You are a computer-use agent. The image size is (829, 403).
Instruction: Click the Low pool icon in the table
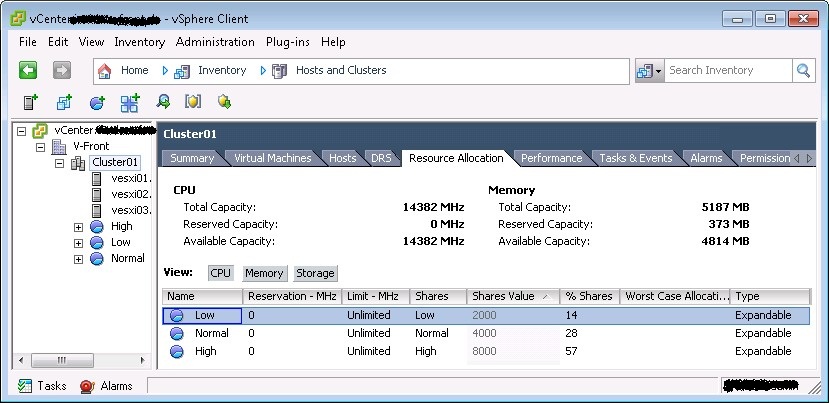pyautogui.click(x=177, y=316)
